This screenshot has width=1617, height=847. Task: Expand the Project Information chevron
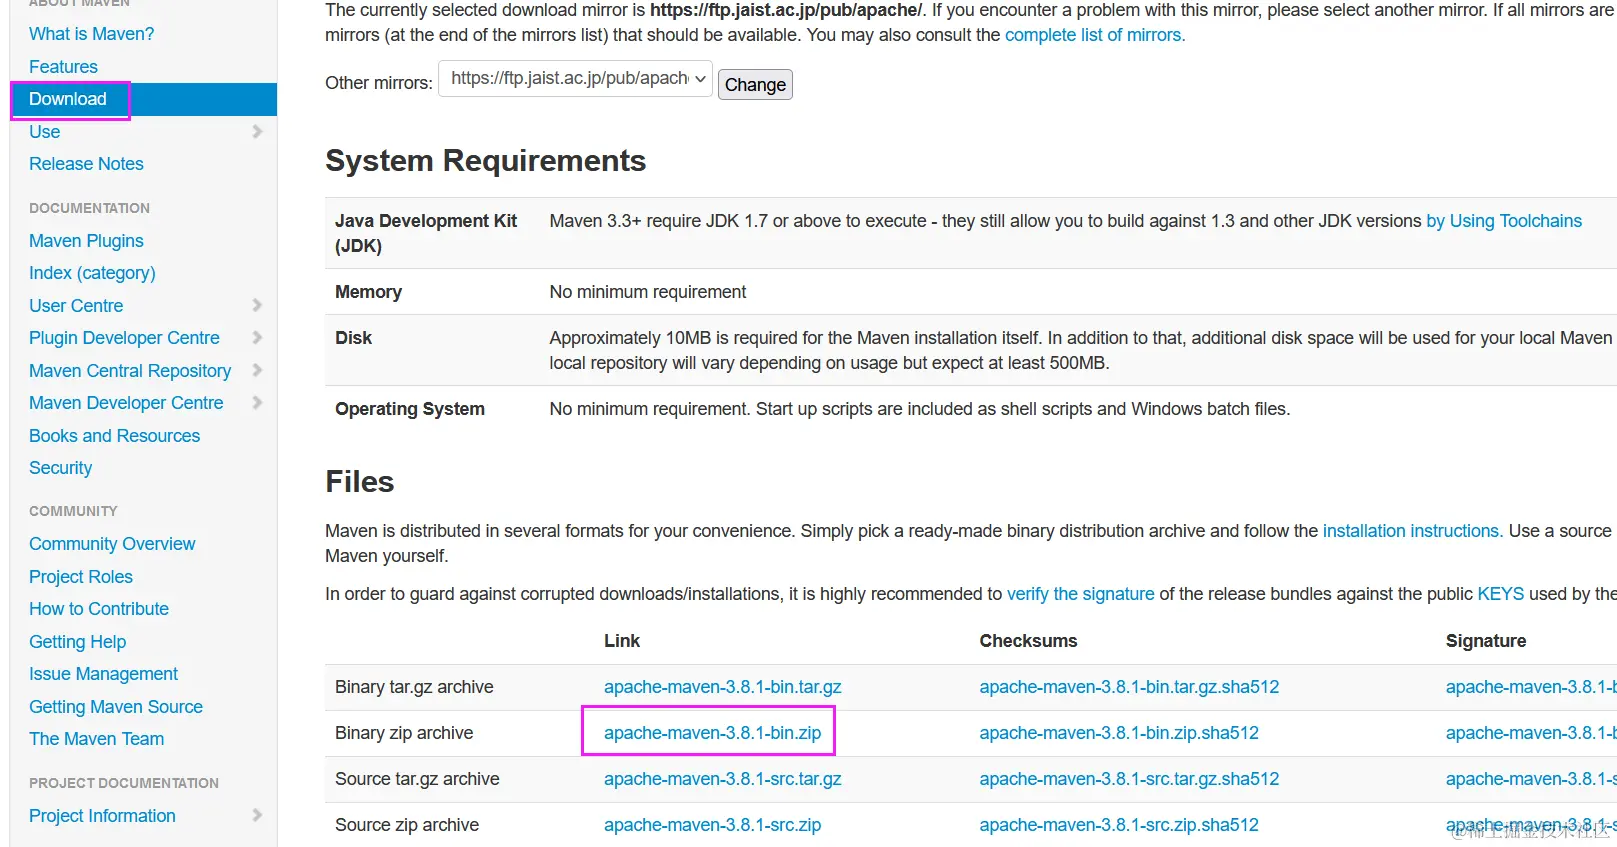[x=257, y=816]
